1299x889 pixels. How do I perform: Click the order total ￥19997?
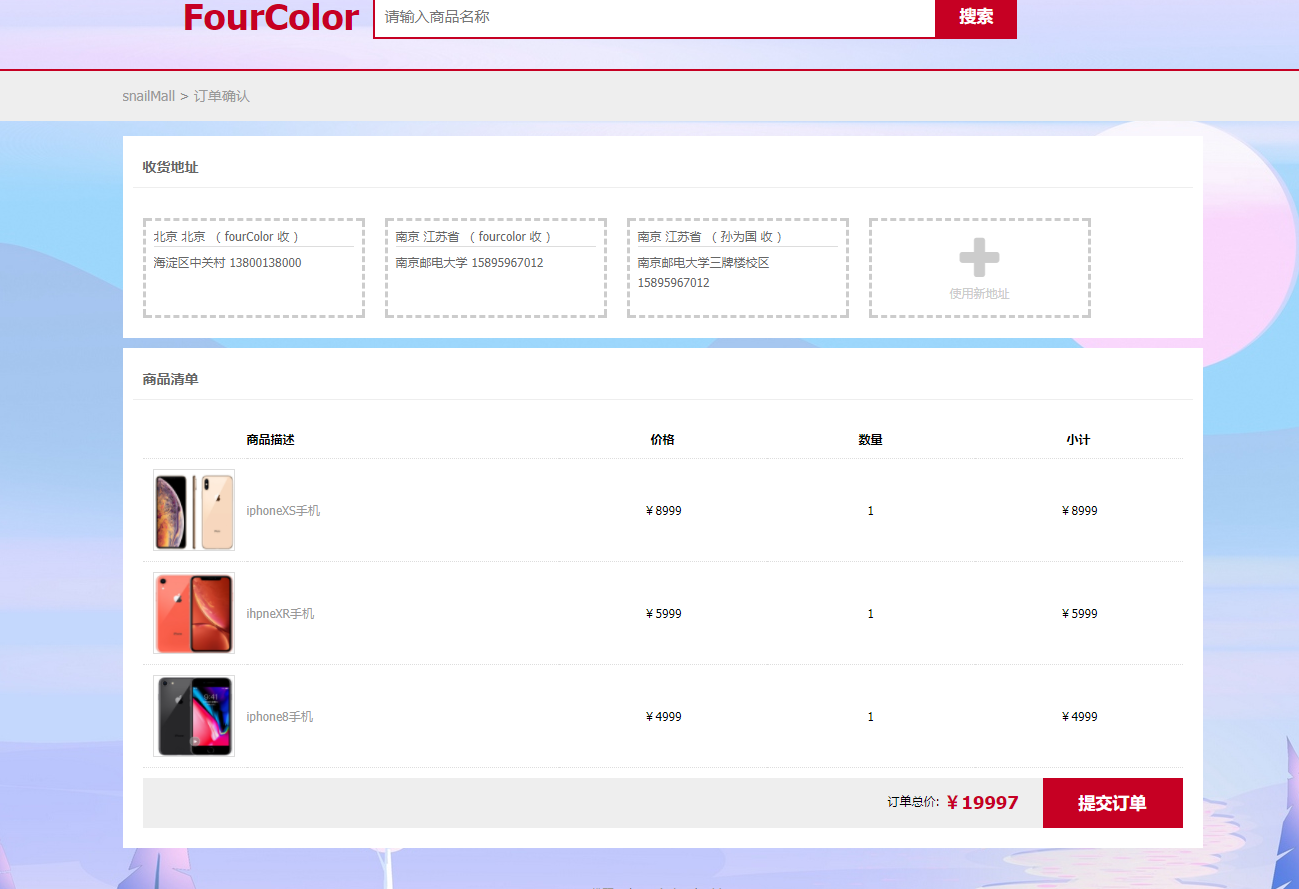point(982,802)
